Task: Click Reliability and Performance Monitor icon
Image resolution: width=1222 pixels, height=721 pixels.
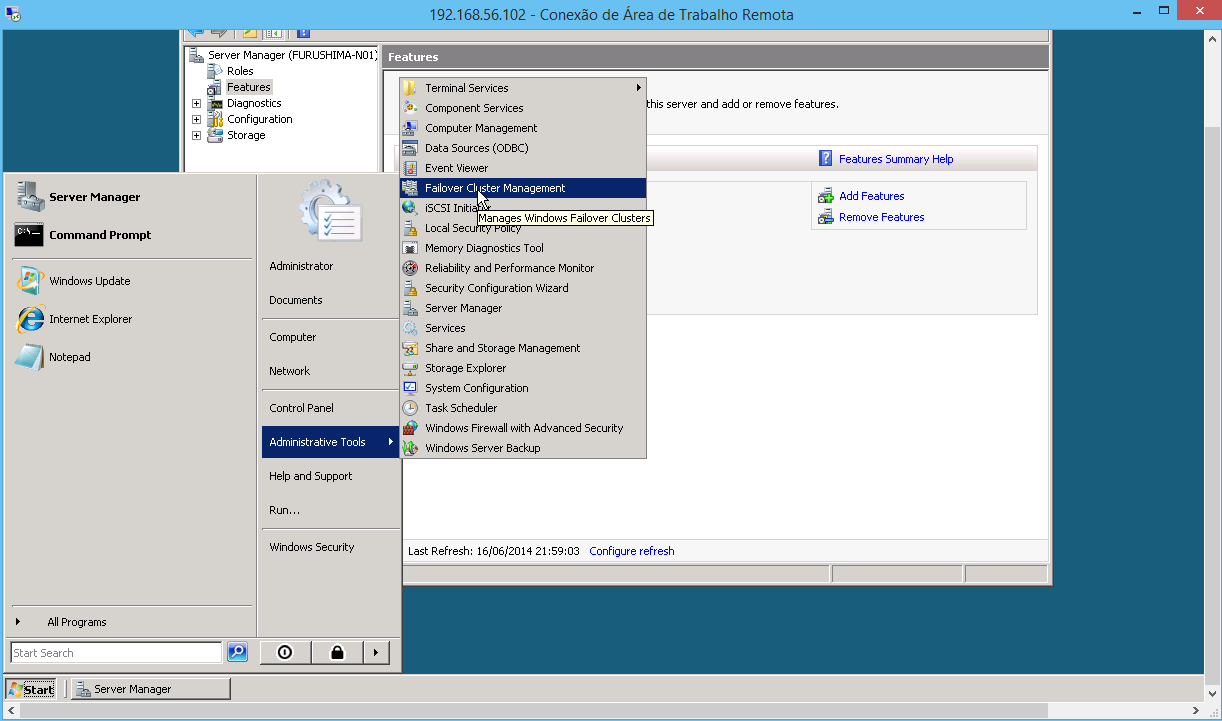Action: tap(409, 268)
